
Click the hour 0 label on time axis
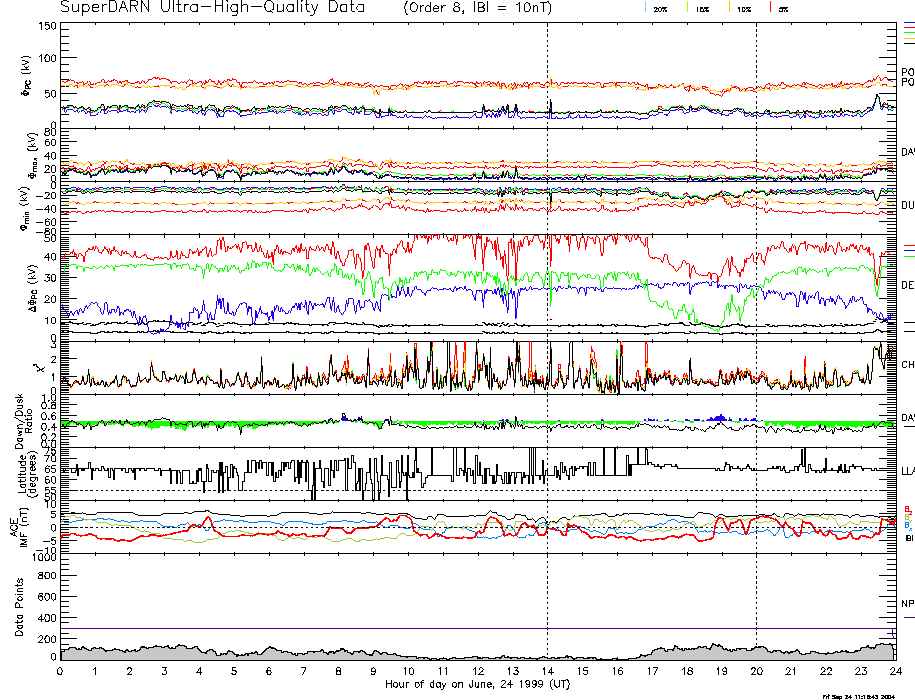(x=61, y=674)
